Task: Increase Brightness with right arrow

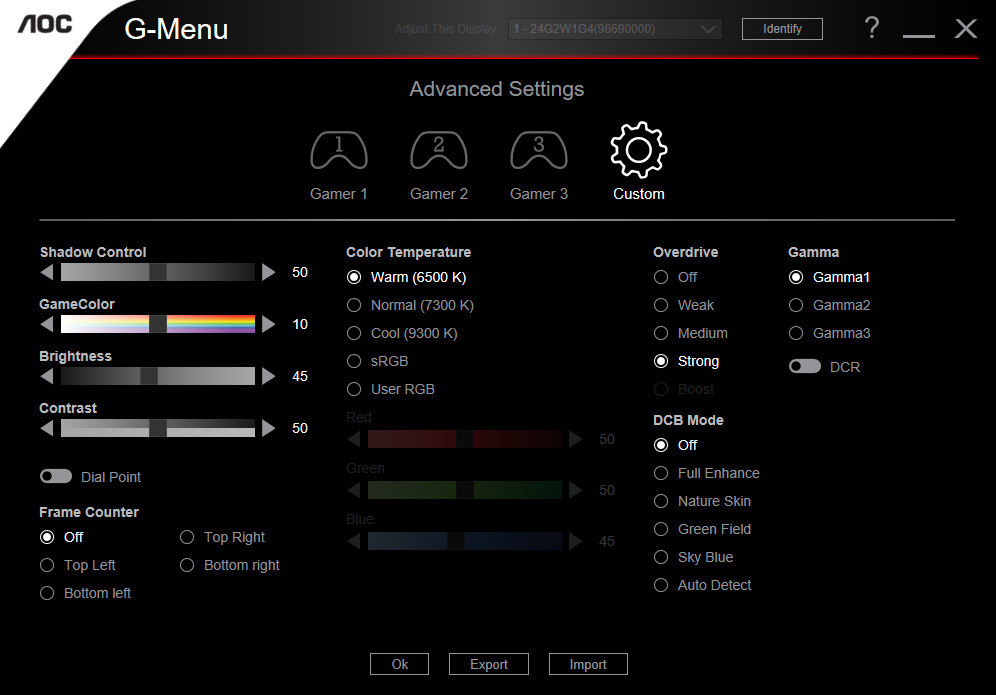Action: (269, 376)
